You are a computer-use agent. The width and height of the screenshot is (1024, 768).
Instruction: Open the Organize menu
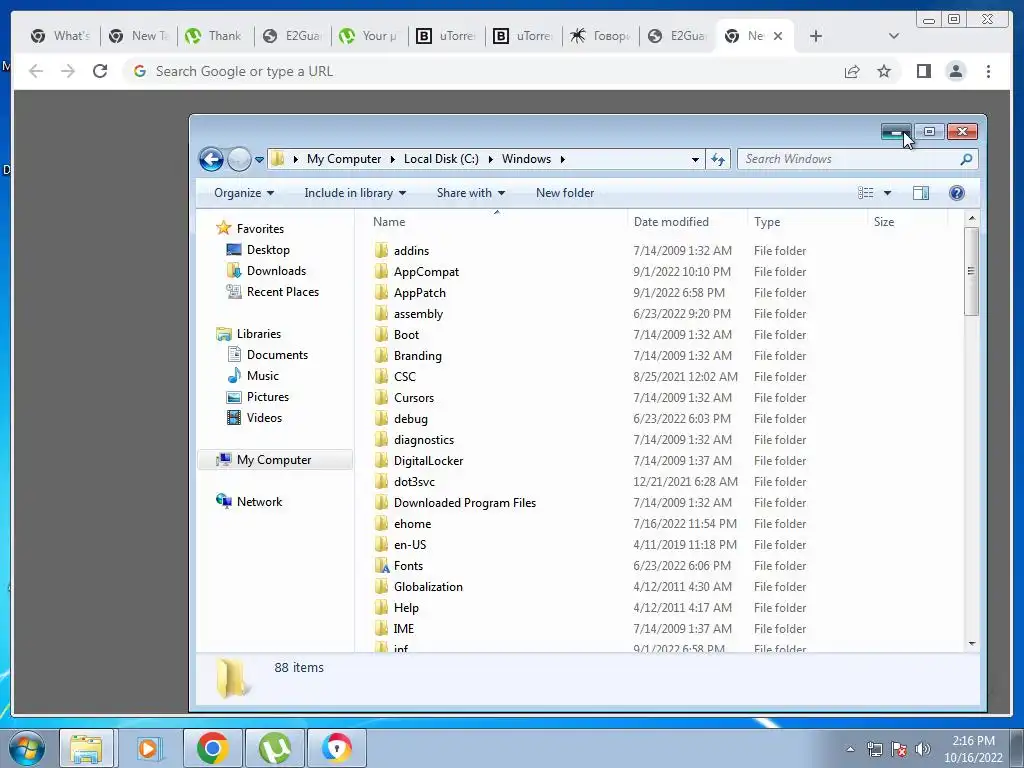tap(244, 193)
